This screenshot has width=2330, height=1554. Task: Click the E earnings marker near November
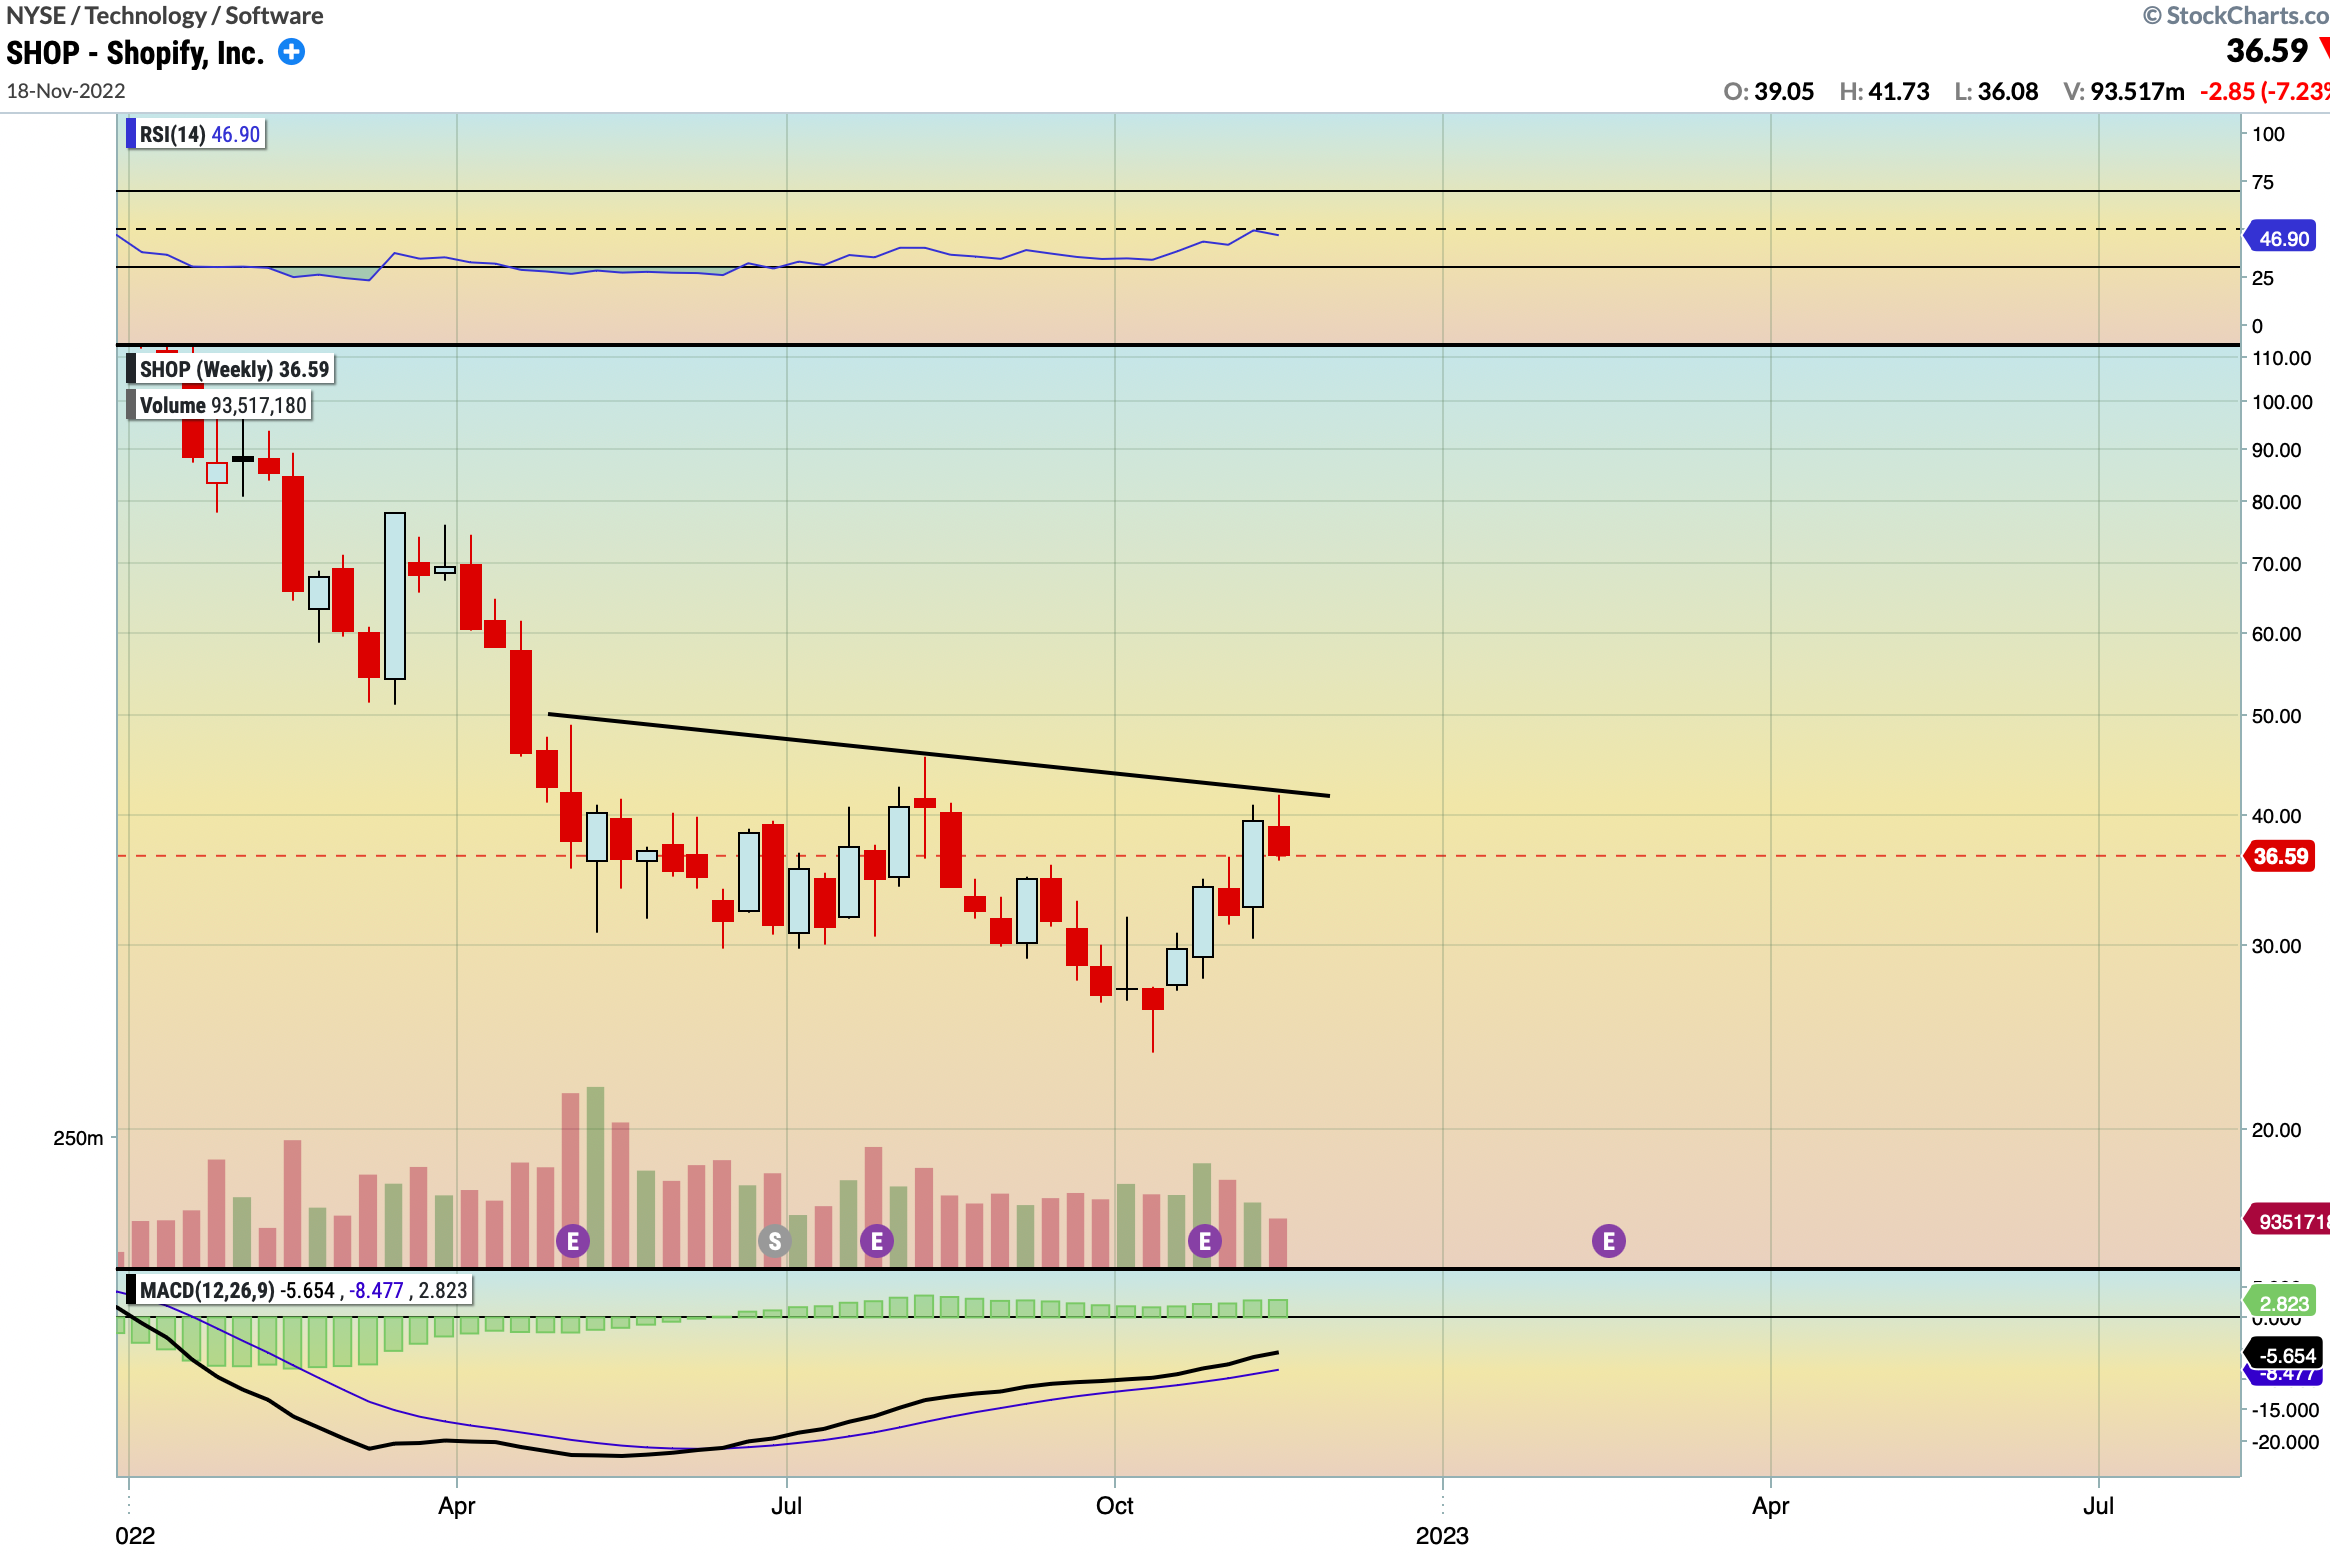click(x=1205, y=1239)
